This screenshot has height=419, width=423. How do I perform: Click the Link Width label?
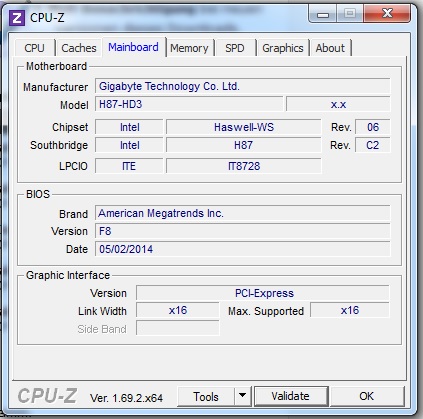(x=102, y=311)
